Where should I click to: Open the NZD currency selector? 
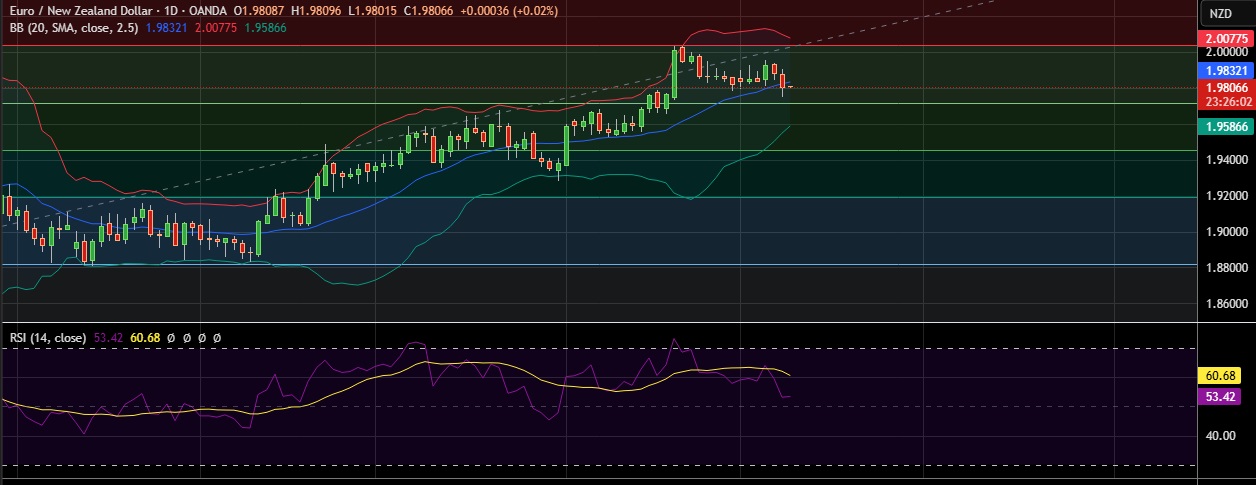coord(1220,13)
